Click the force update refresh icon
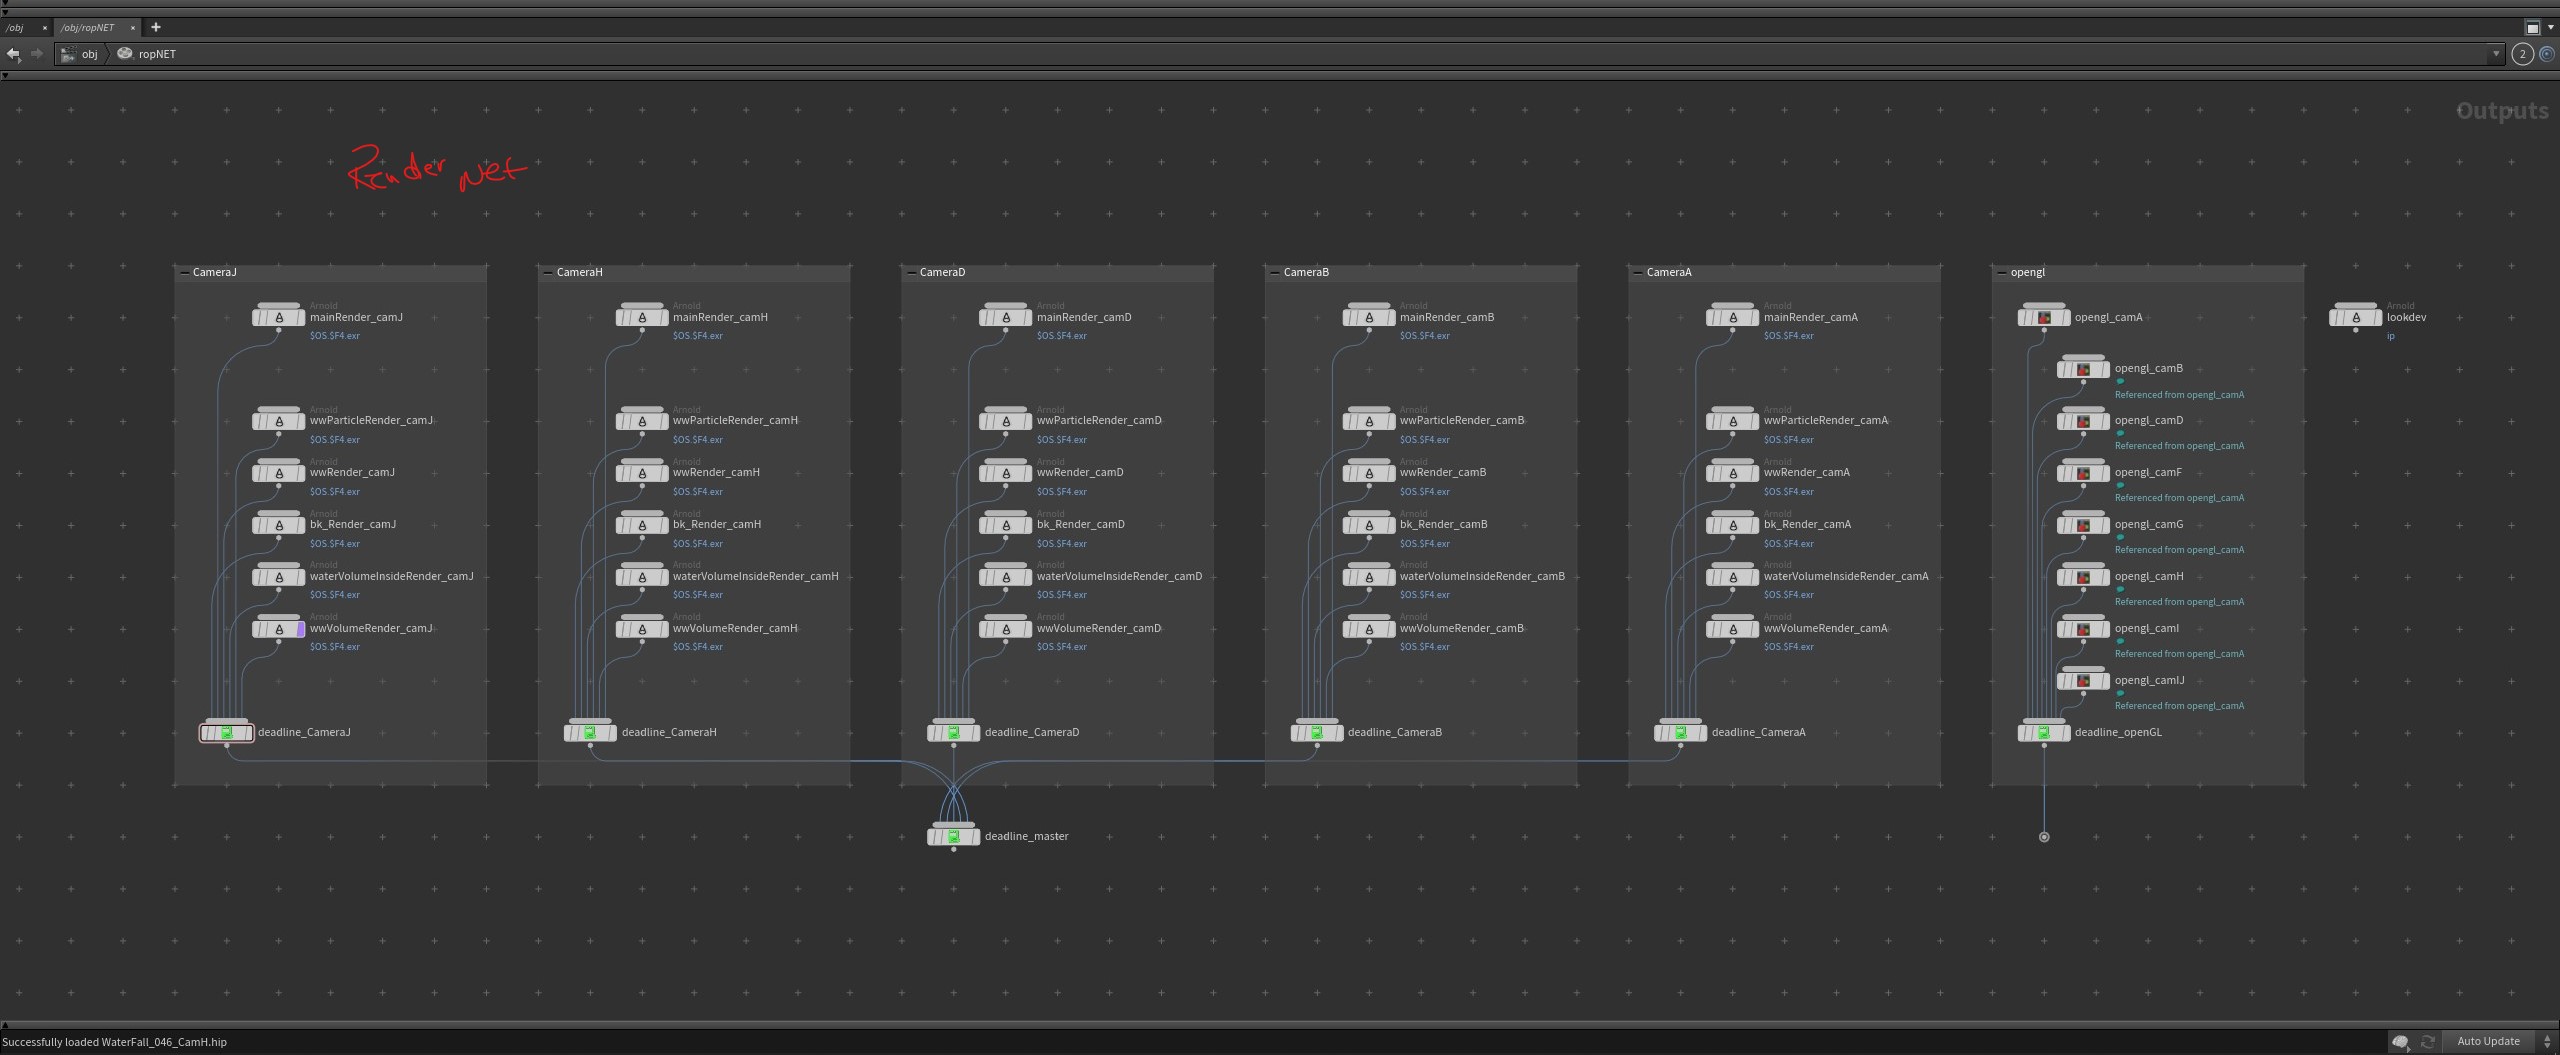Viewport: 2560px width, 1055px height. (2427, 1041)
